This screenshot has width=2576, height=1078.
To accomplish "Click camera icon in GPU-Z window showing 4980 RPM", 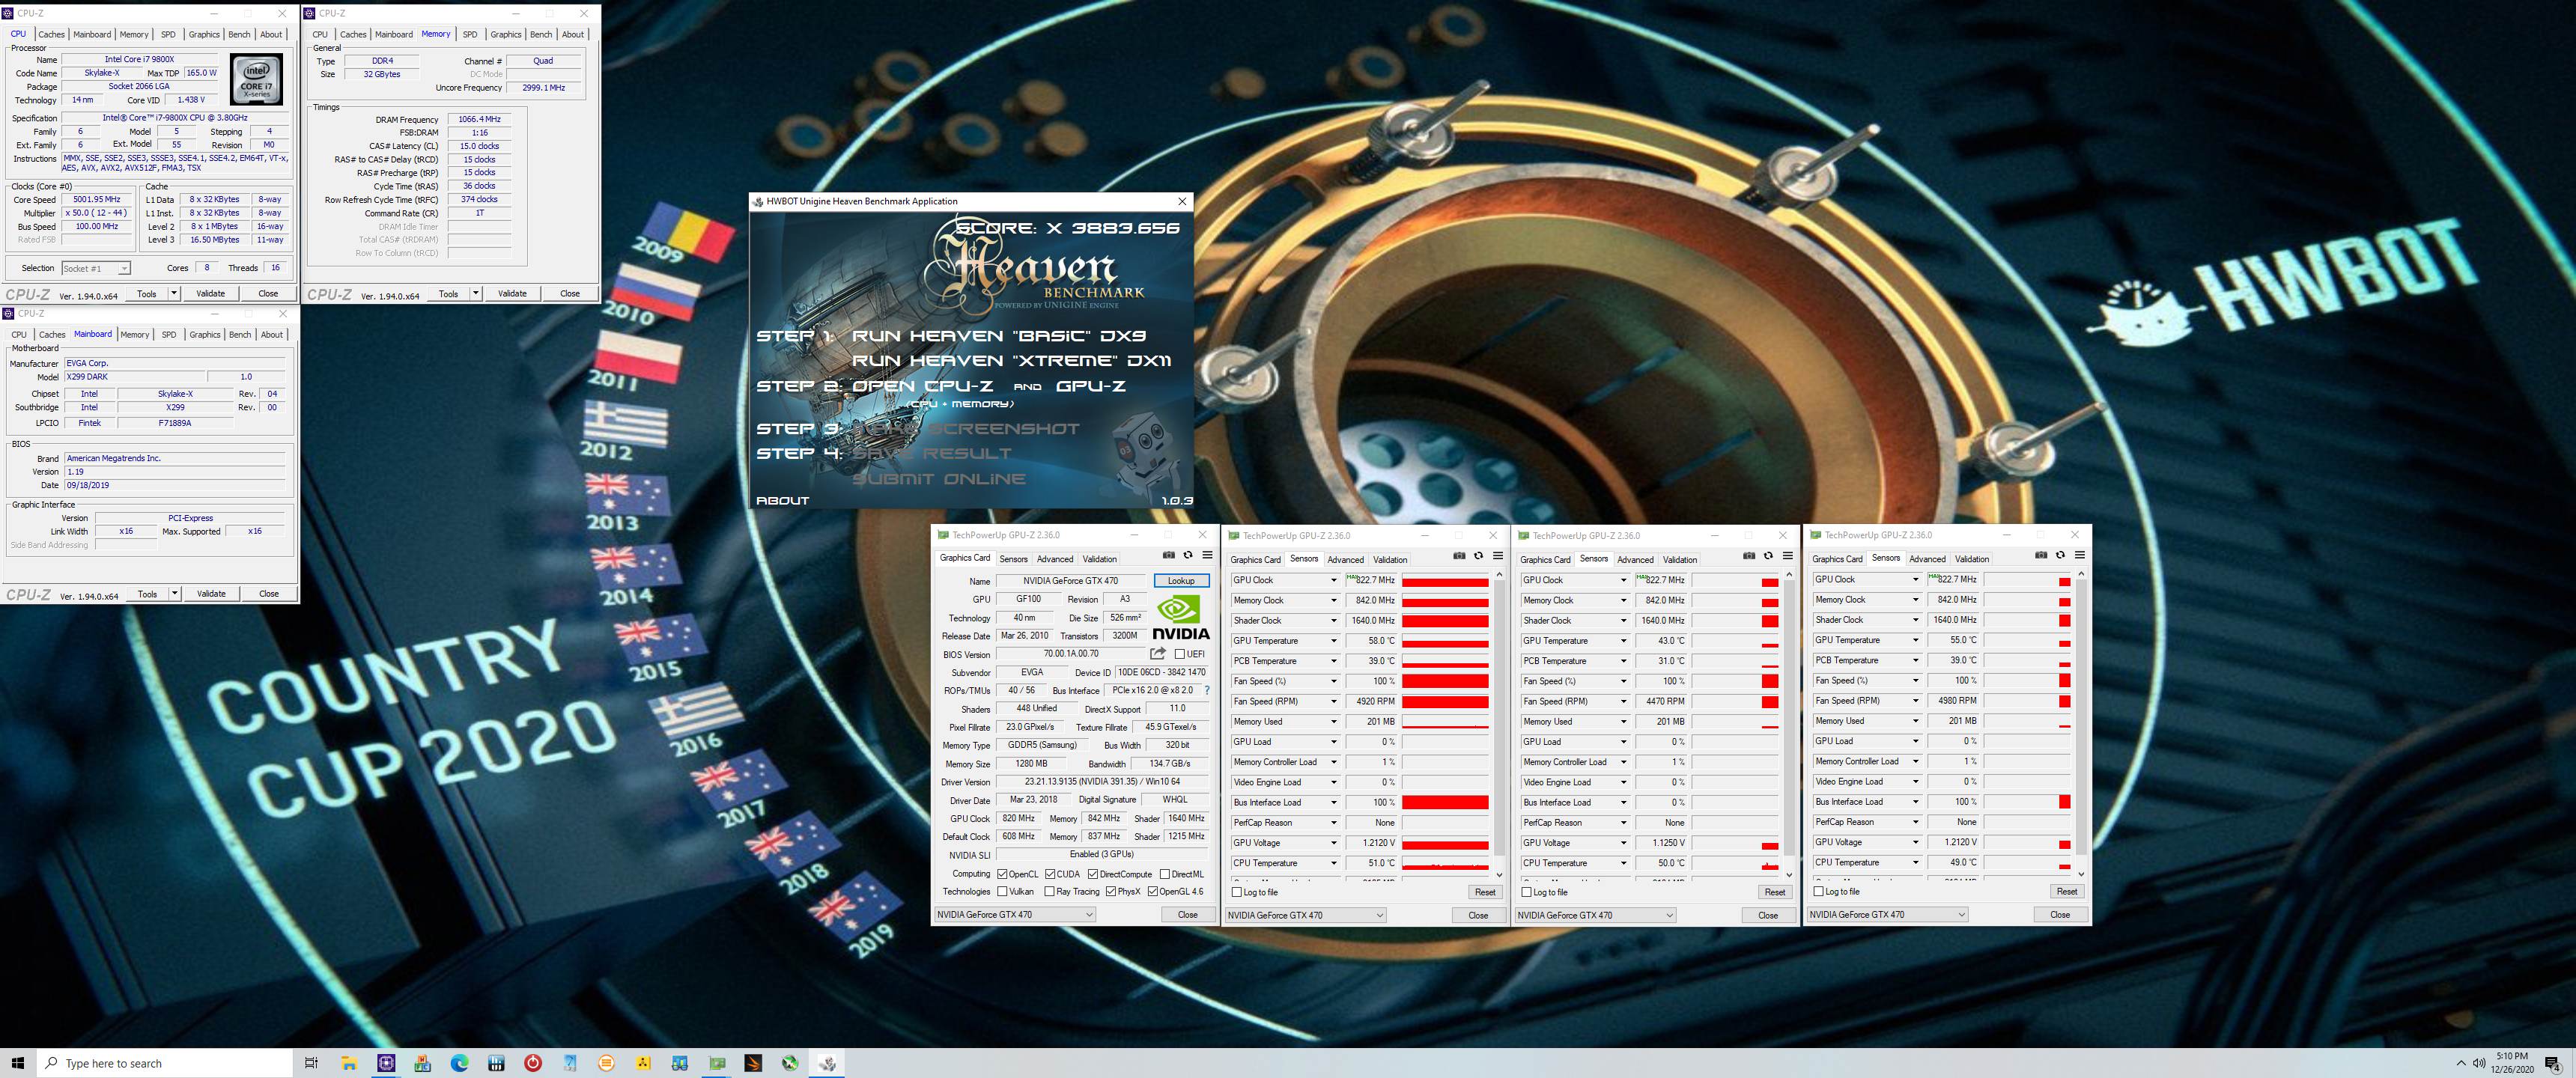I will [2041, 555].
